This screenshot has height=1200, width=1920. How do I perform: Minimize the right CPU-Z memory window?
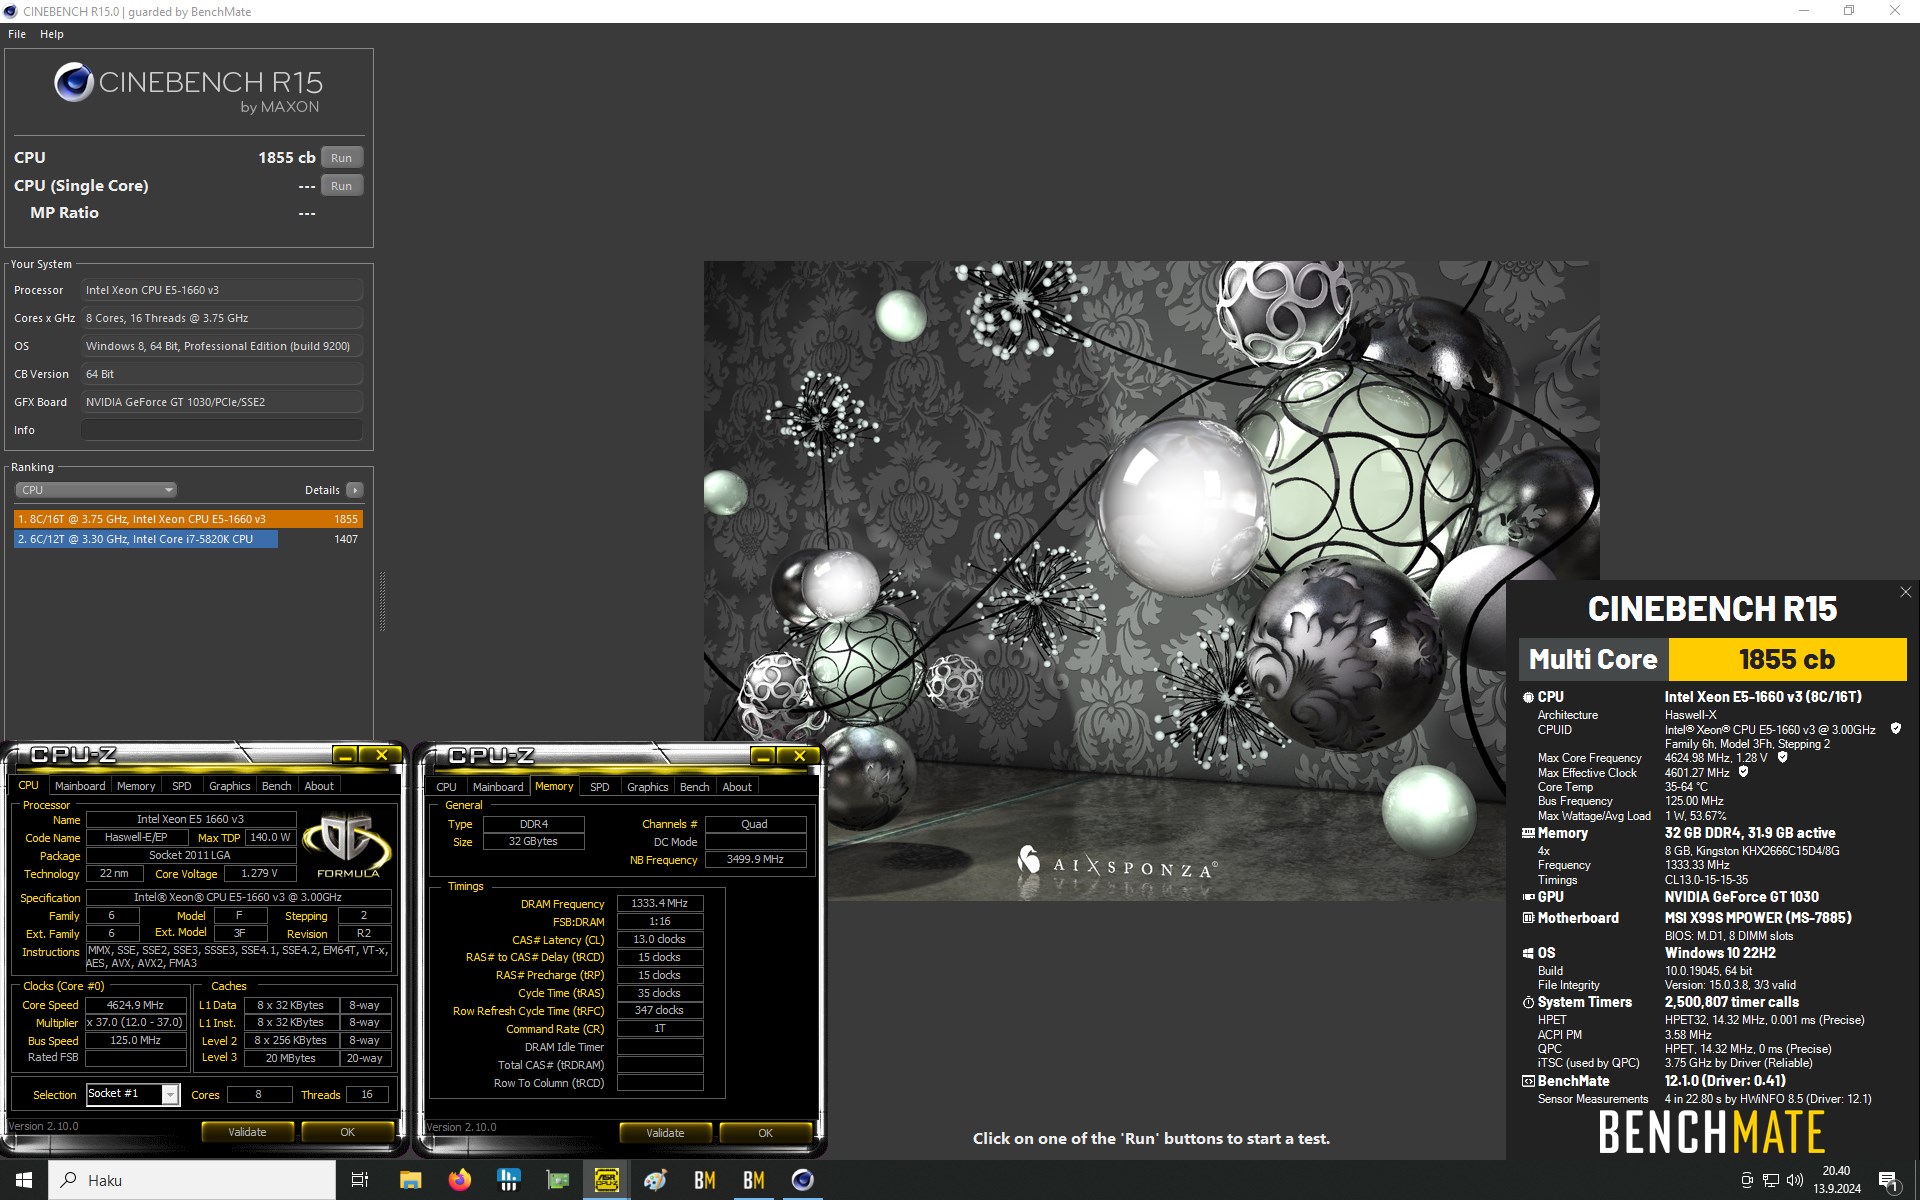[x=763, y=756]
